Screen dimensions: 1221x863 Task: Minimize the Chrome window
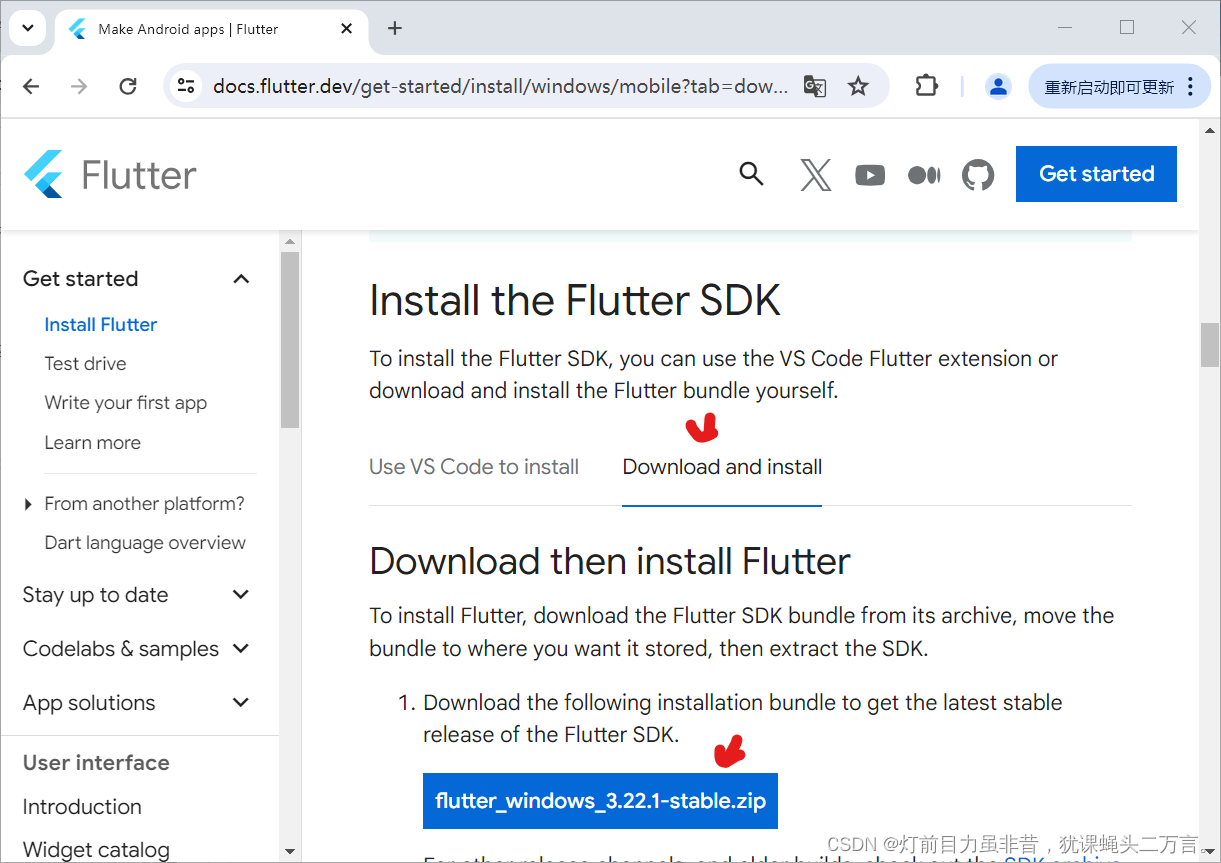point(1066,28)
